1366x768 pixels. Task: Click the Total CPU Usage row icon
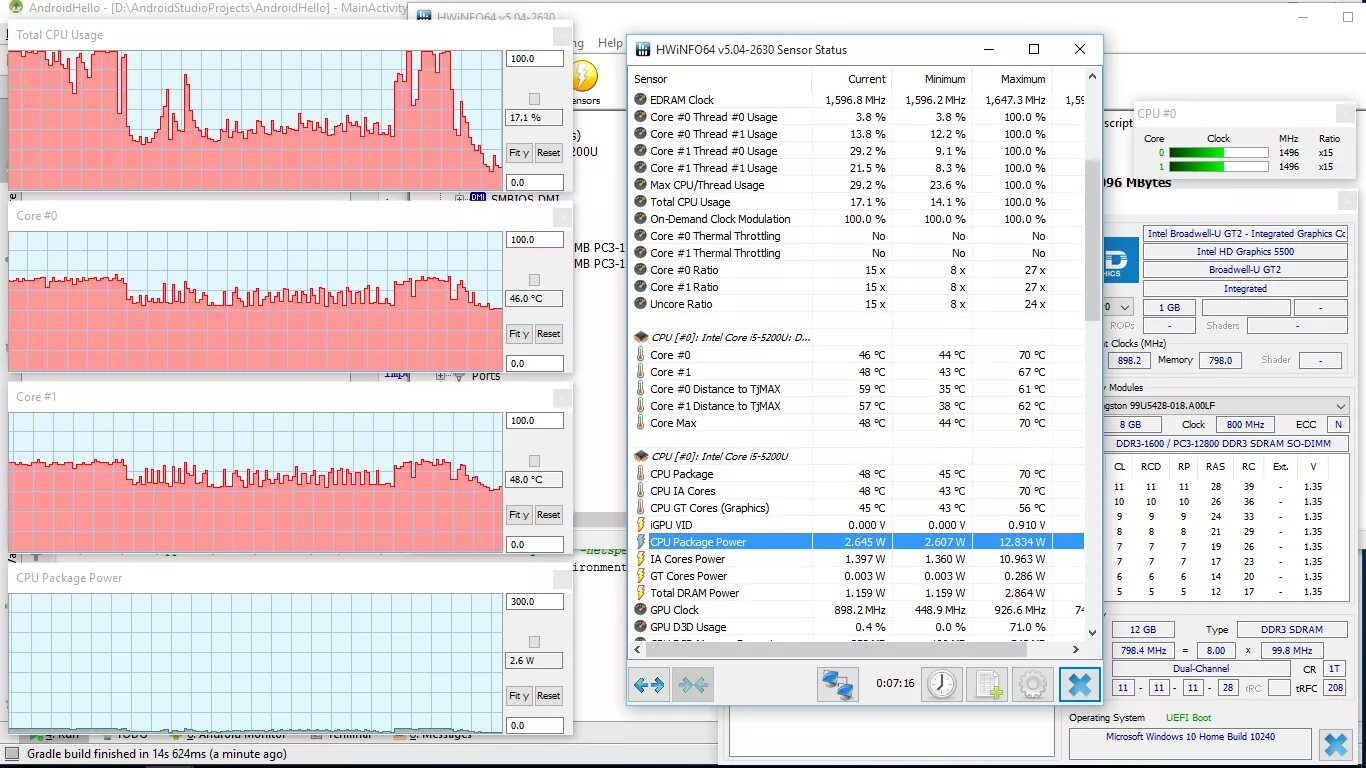pos(641,202)
